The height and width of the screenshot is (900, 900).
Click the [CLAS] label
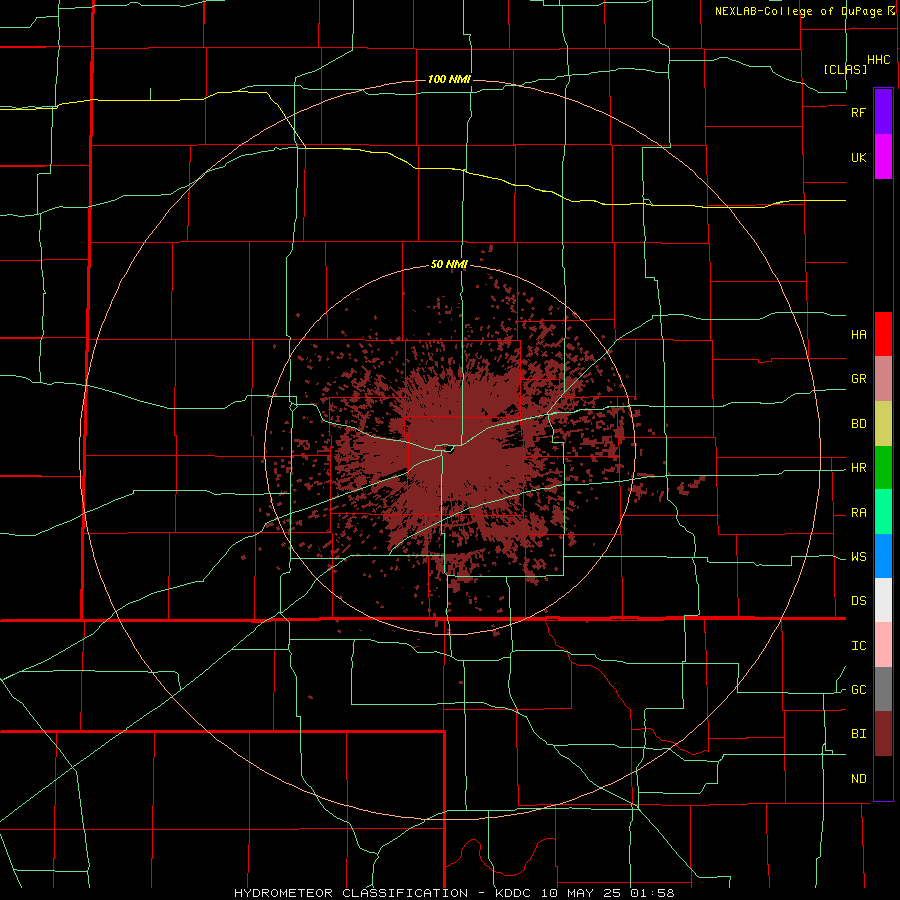point(845,69)
